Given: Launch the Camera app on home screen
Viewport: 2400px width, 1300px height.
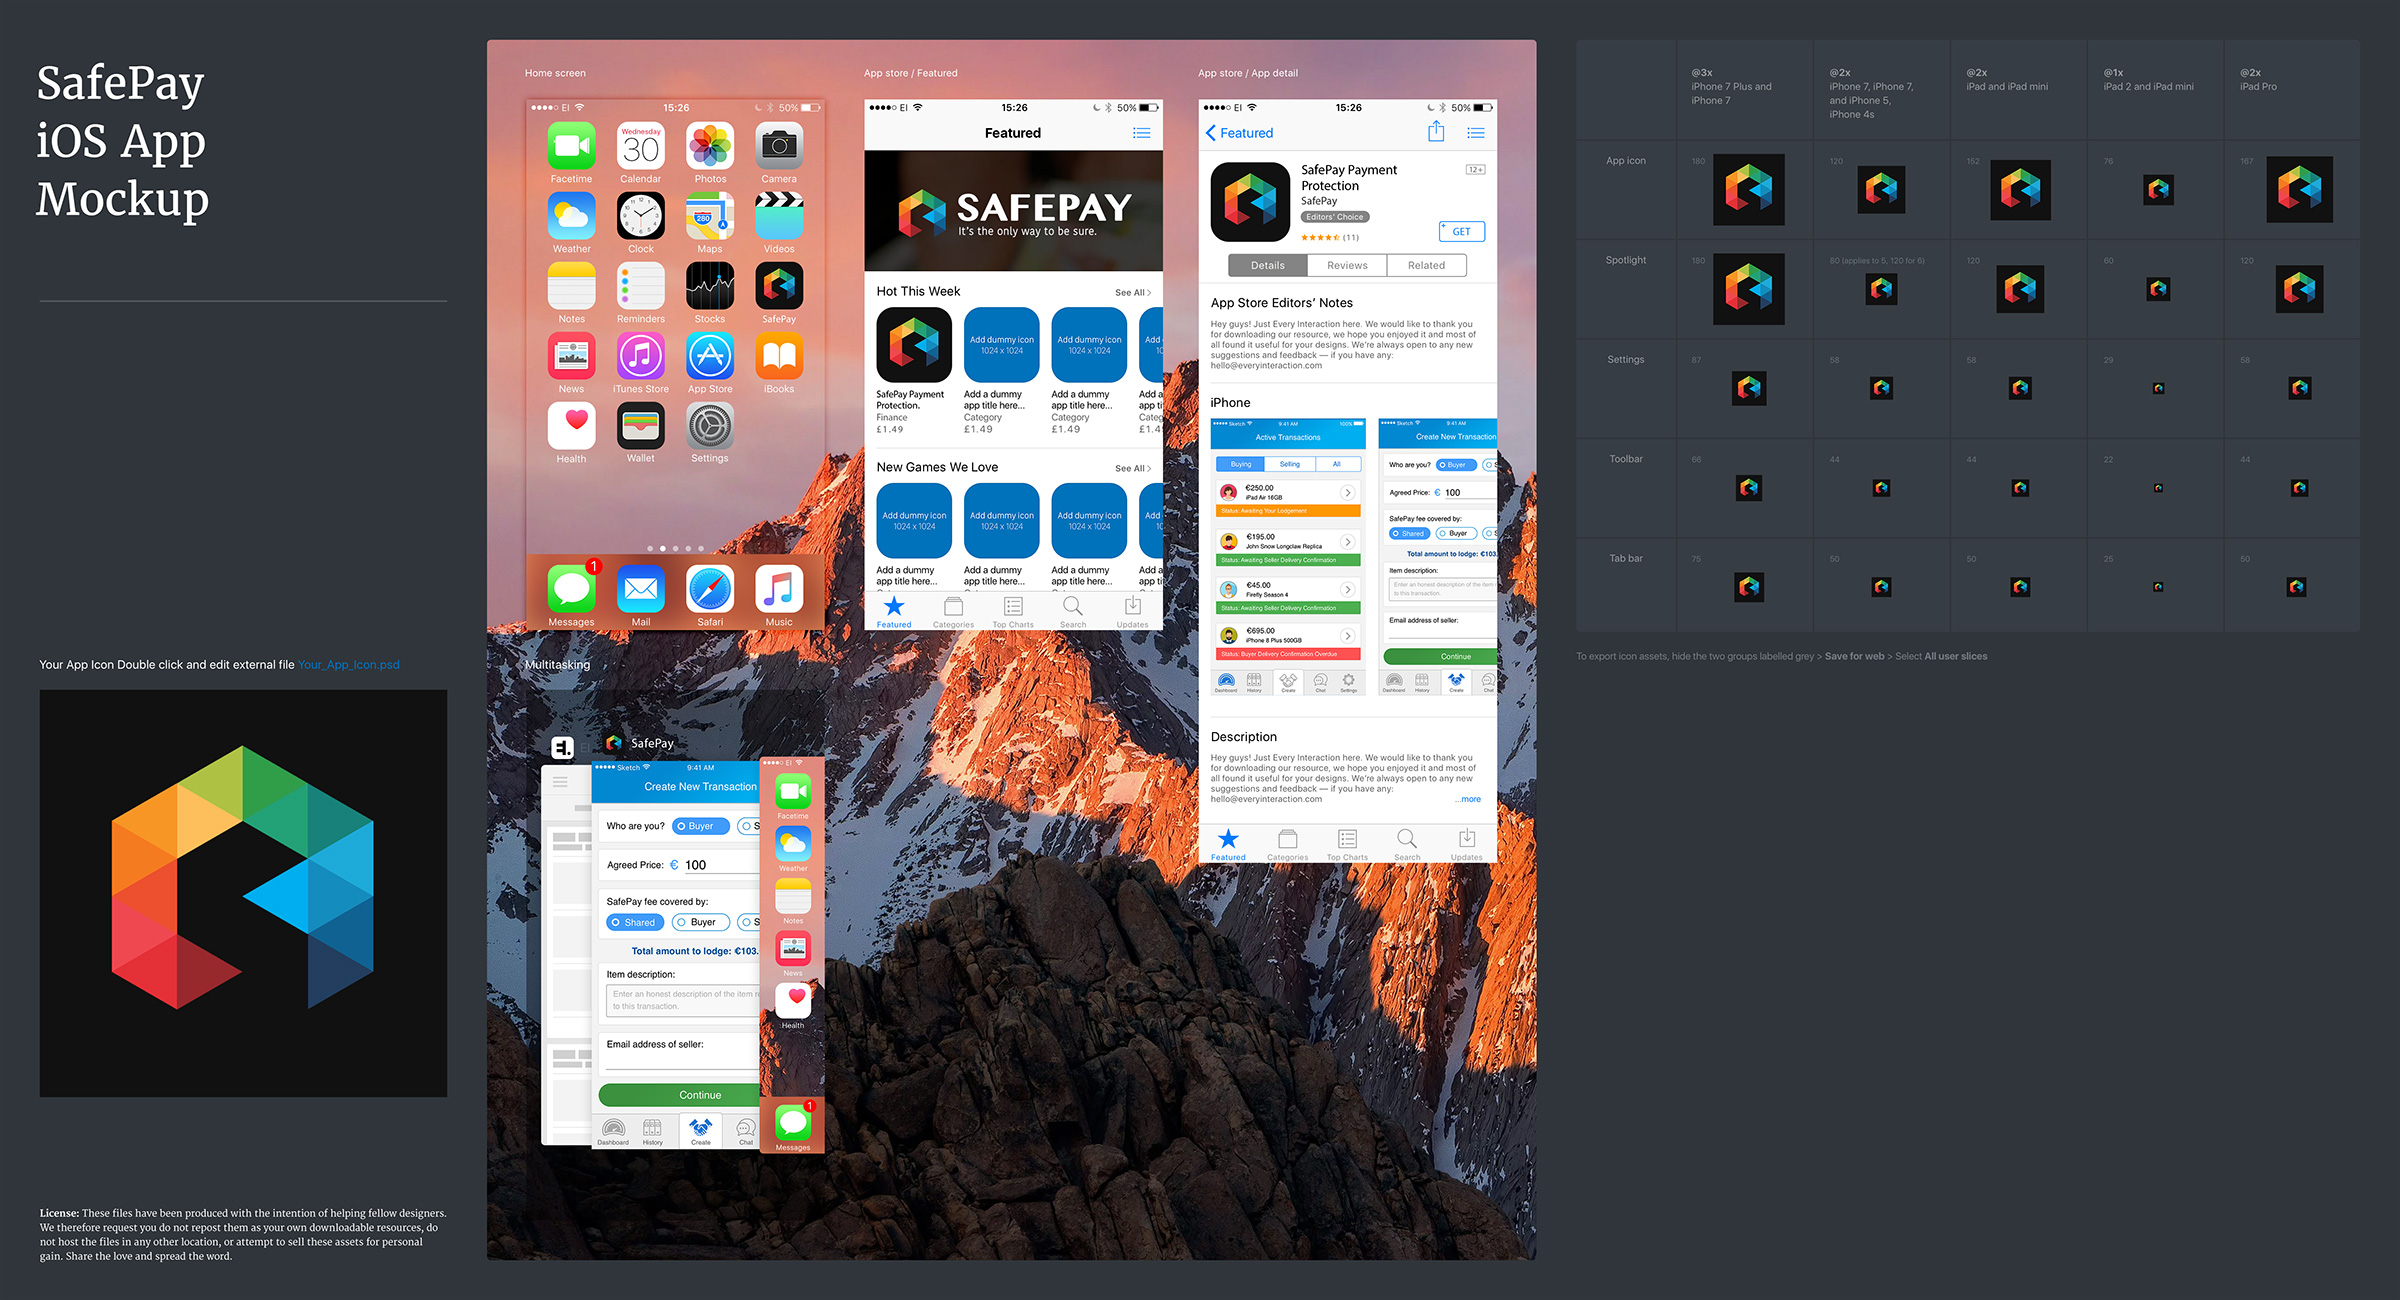Looking at the screenshot, I should pos(779,146).
